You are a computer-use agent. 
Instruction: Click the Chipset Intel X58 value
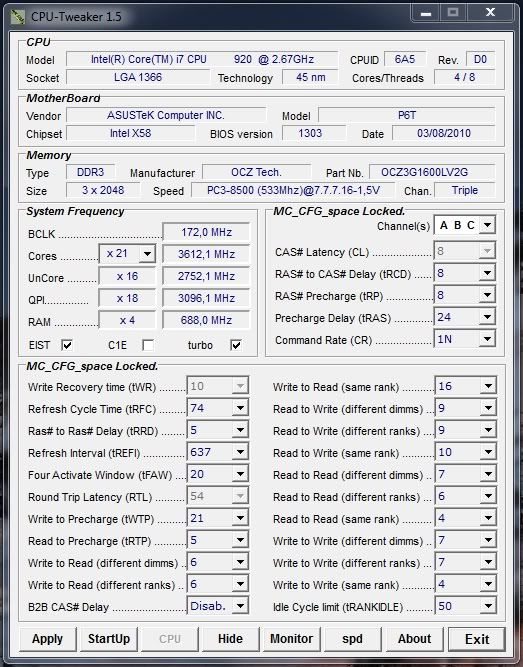[x=131, y=134]
